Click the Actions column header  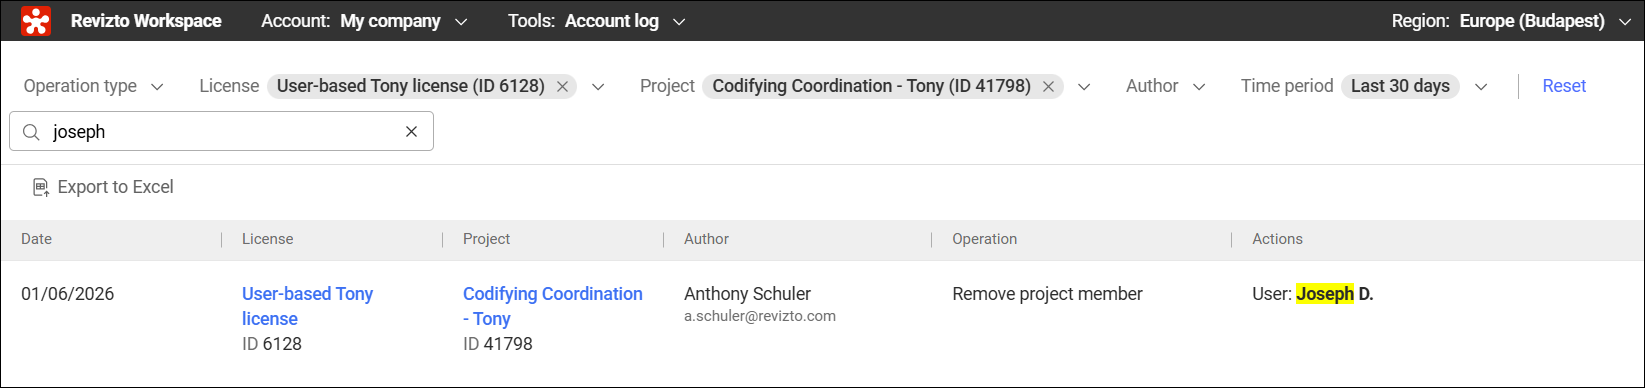point(1277,239)
